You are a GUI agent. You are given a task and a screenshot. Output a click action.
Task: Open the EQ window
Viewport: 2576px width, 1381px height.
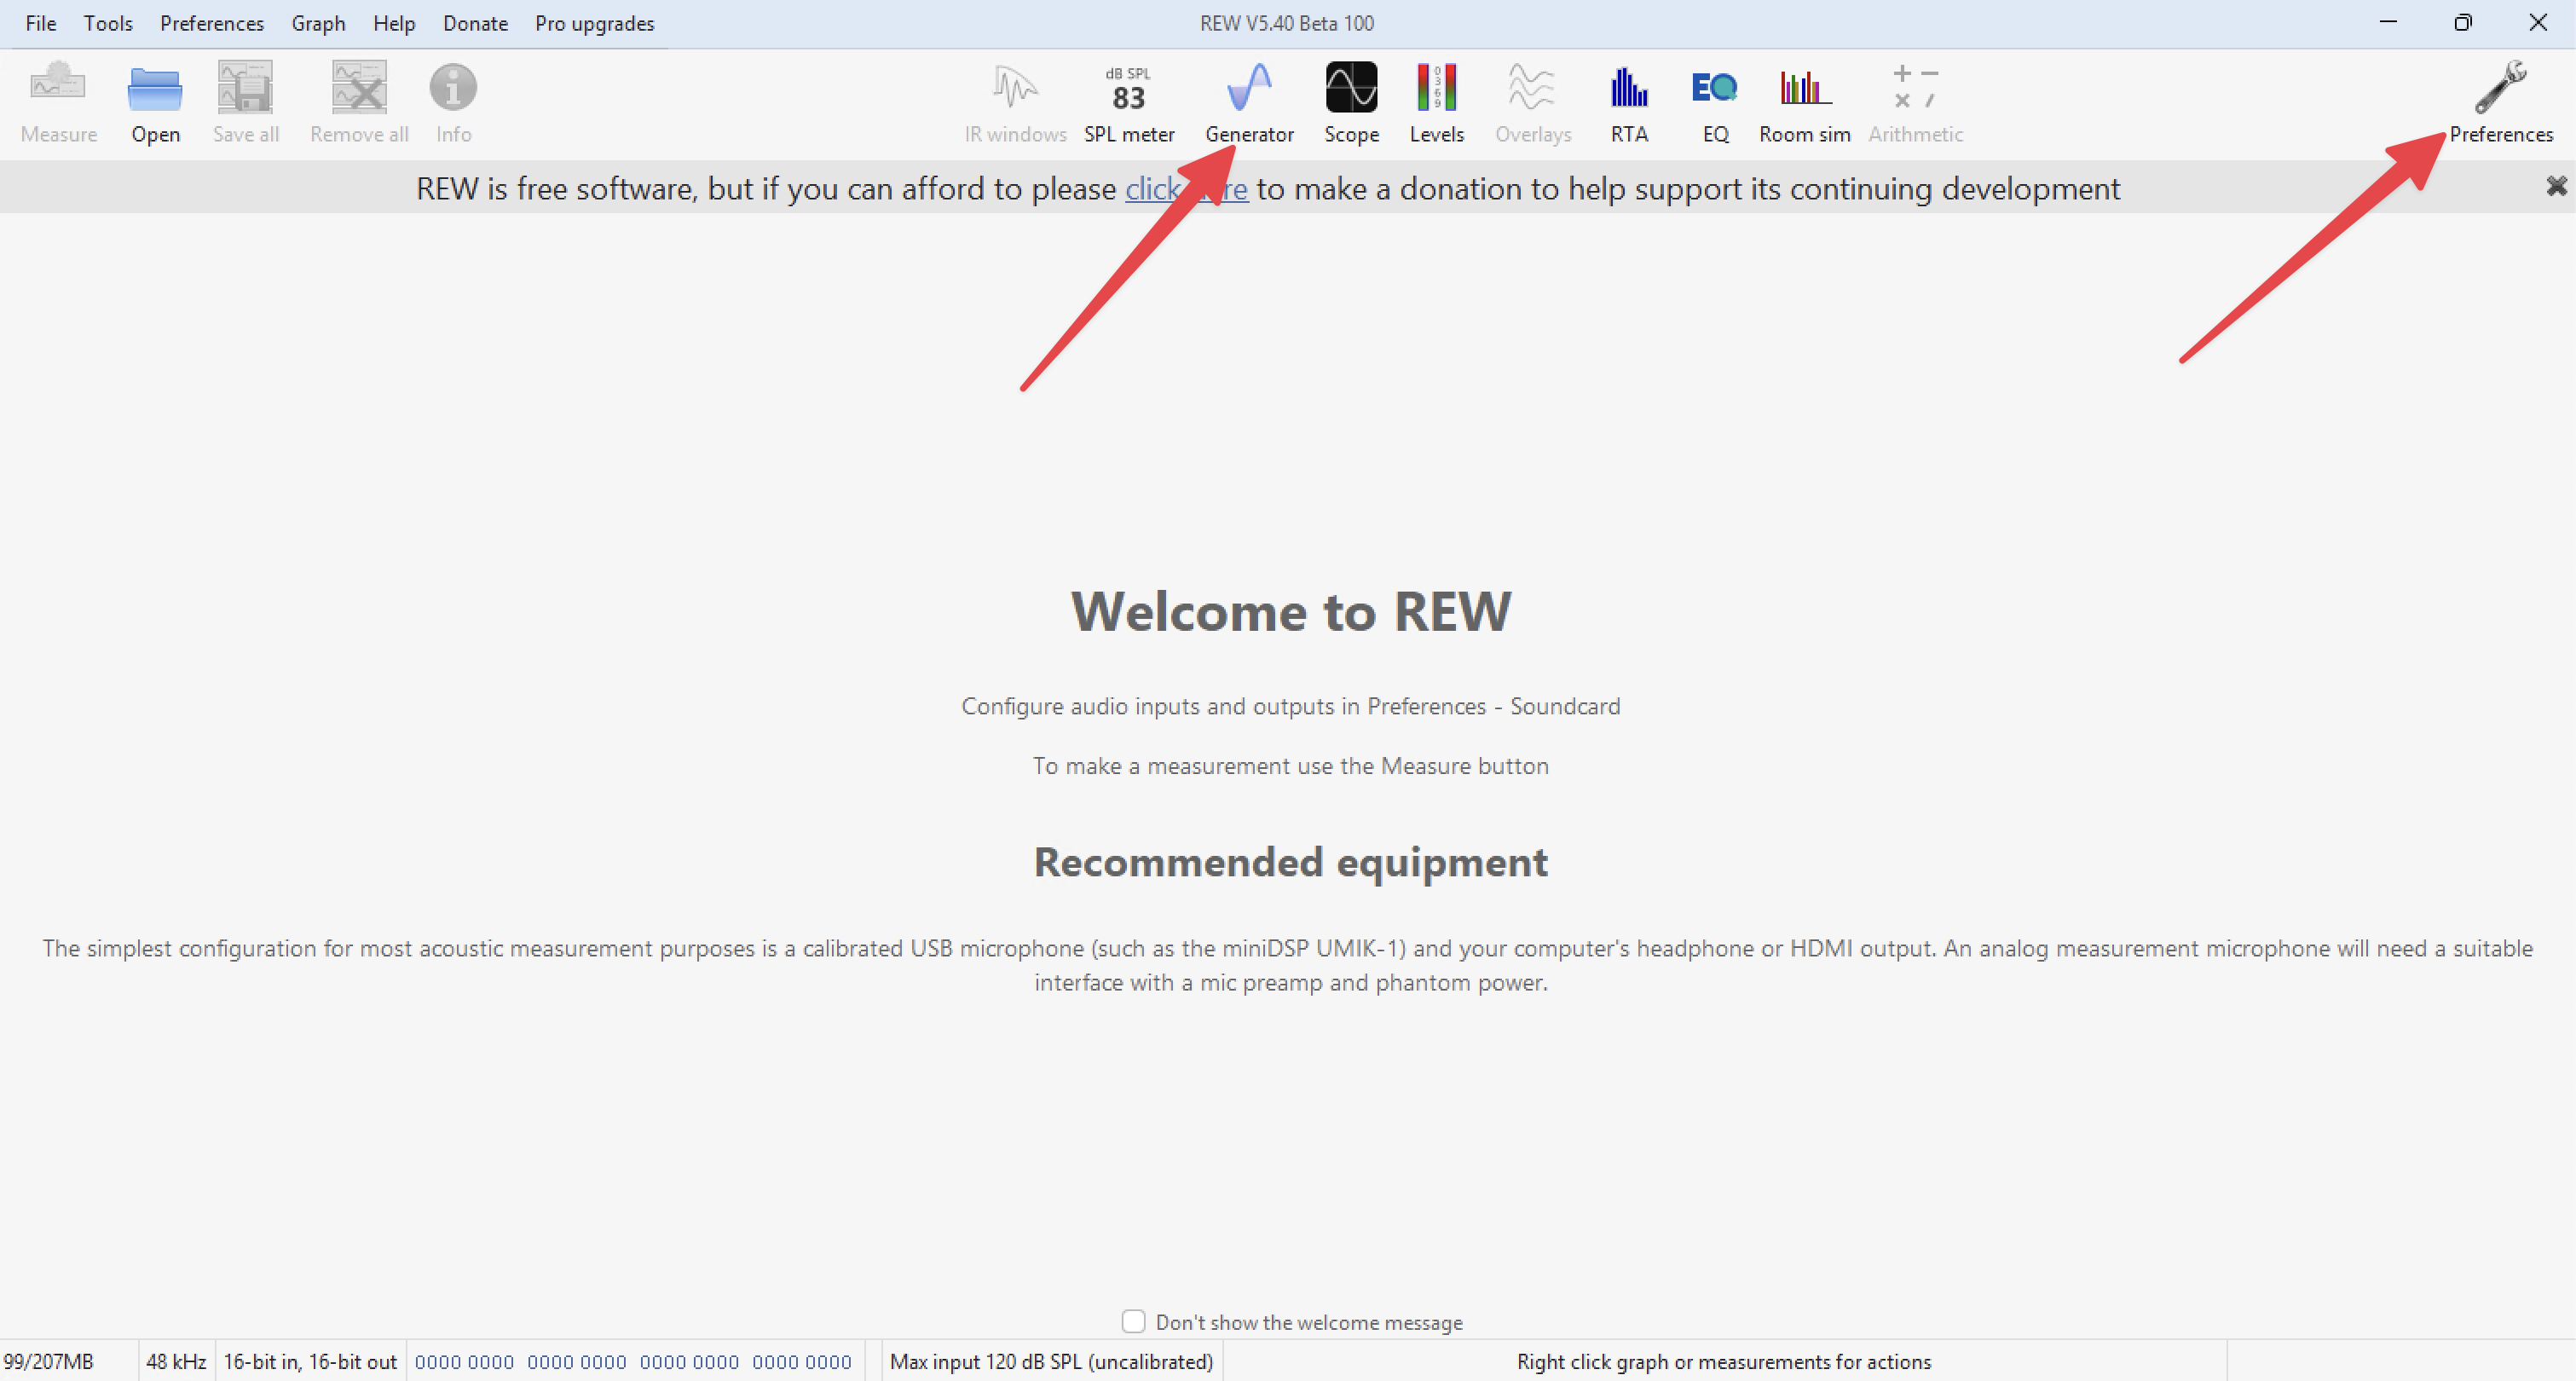(1715, 101)
